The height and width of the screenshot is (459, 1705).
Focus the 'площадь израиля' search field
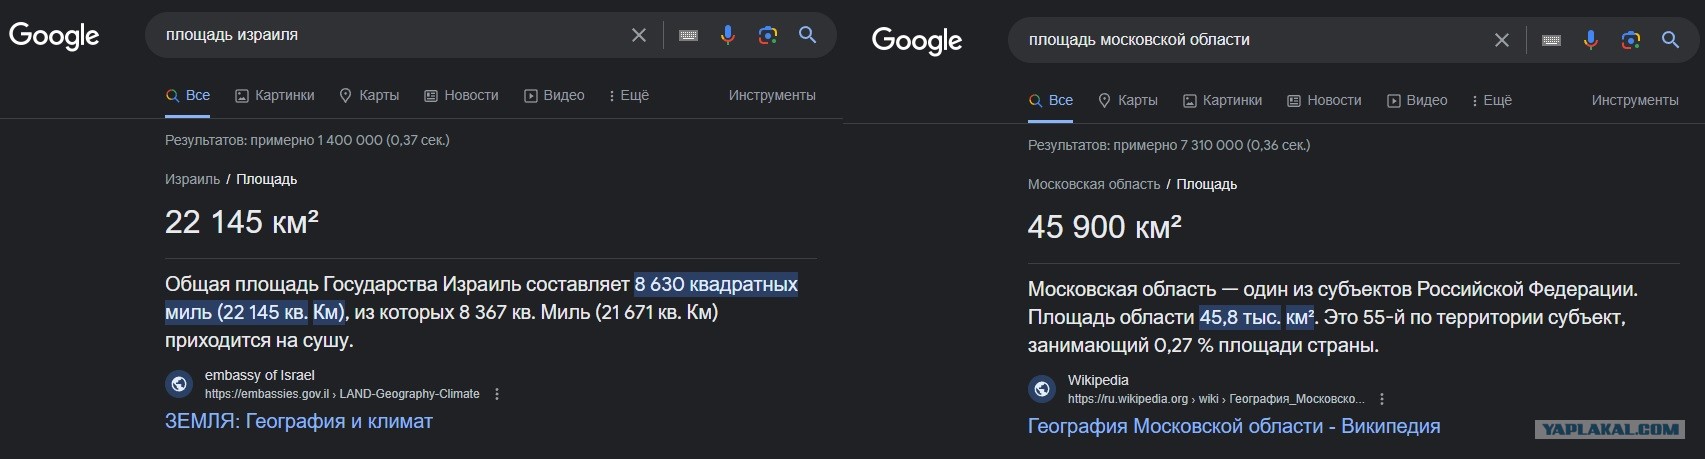(390, 35)
